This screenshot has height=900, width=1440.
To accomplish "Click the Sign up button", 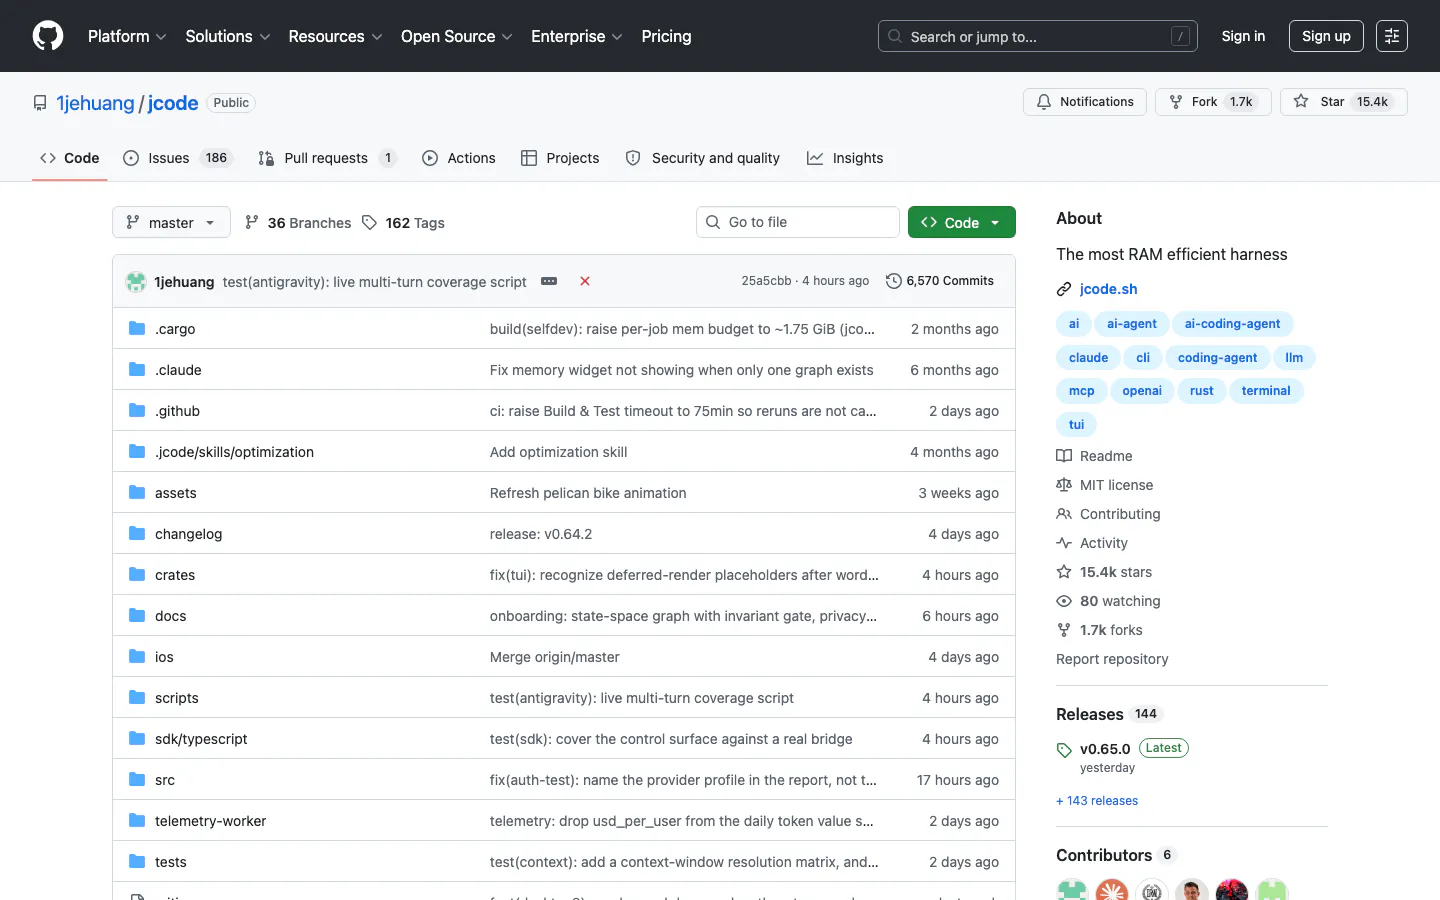I will [1326, 36].
